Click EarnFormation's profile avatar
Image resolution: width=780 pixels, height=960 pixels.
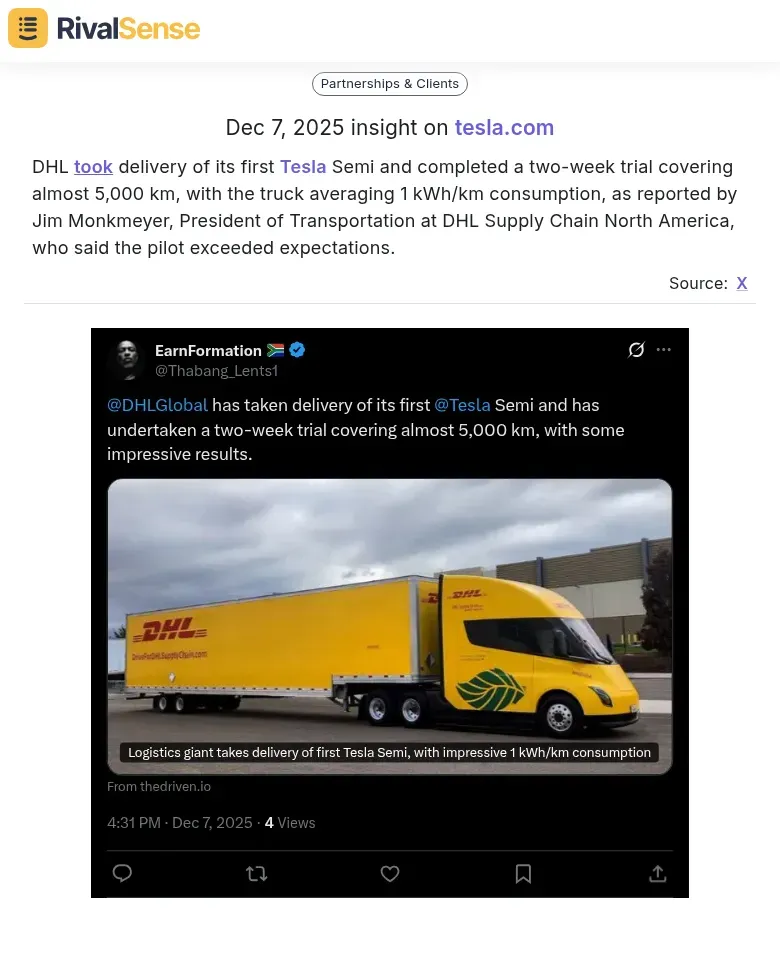(x=126, y=359)
